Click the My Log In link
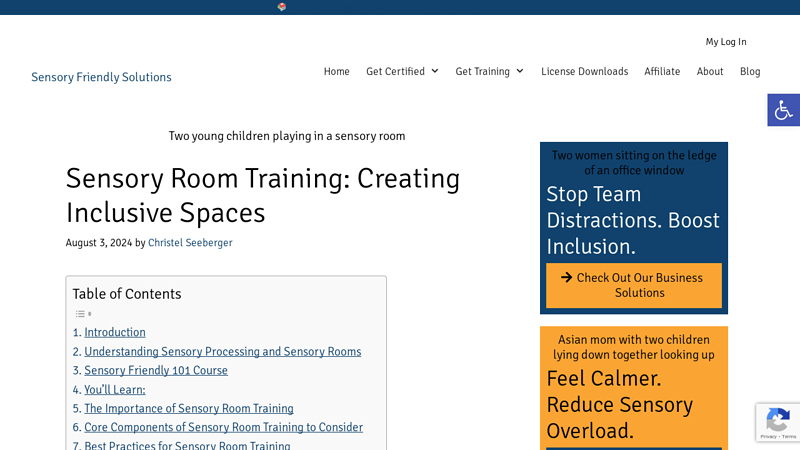 (x=726, y=42)
